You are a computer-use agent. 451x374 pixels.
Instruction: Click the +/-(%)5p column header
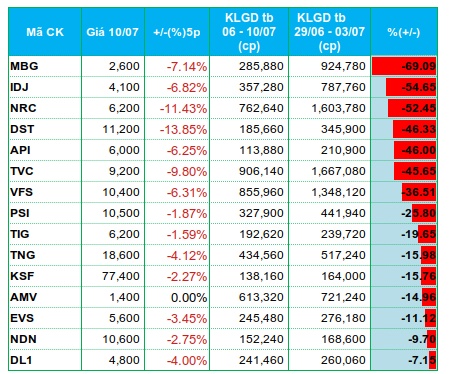177,32
